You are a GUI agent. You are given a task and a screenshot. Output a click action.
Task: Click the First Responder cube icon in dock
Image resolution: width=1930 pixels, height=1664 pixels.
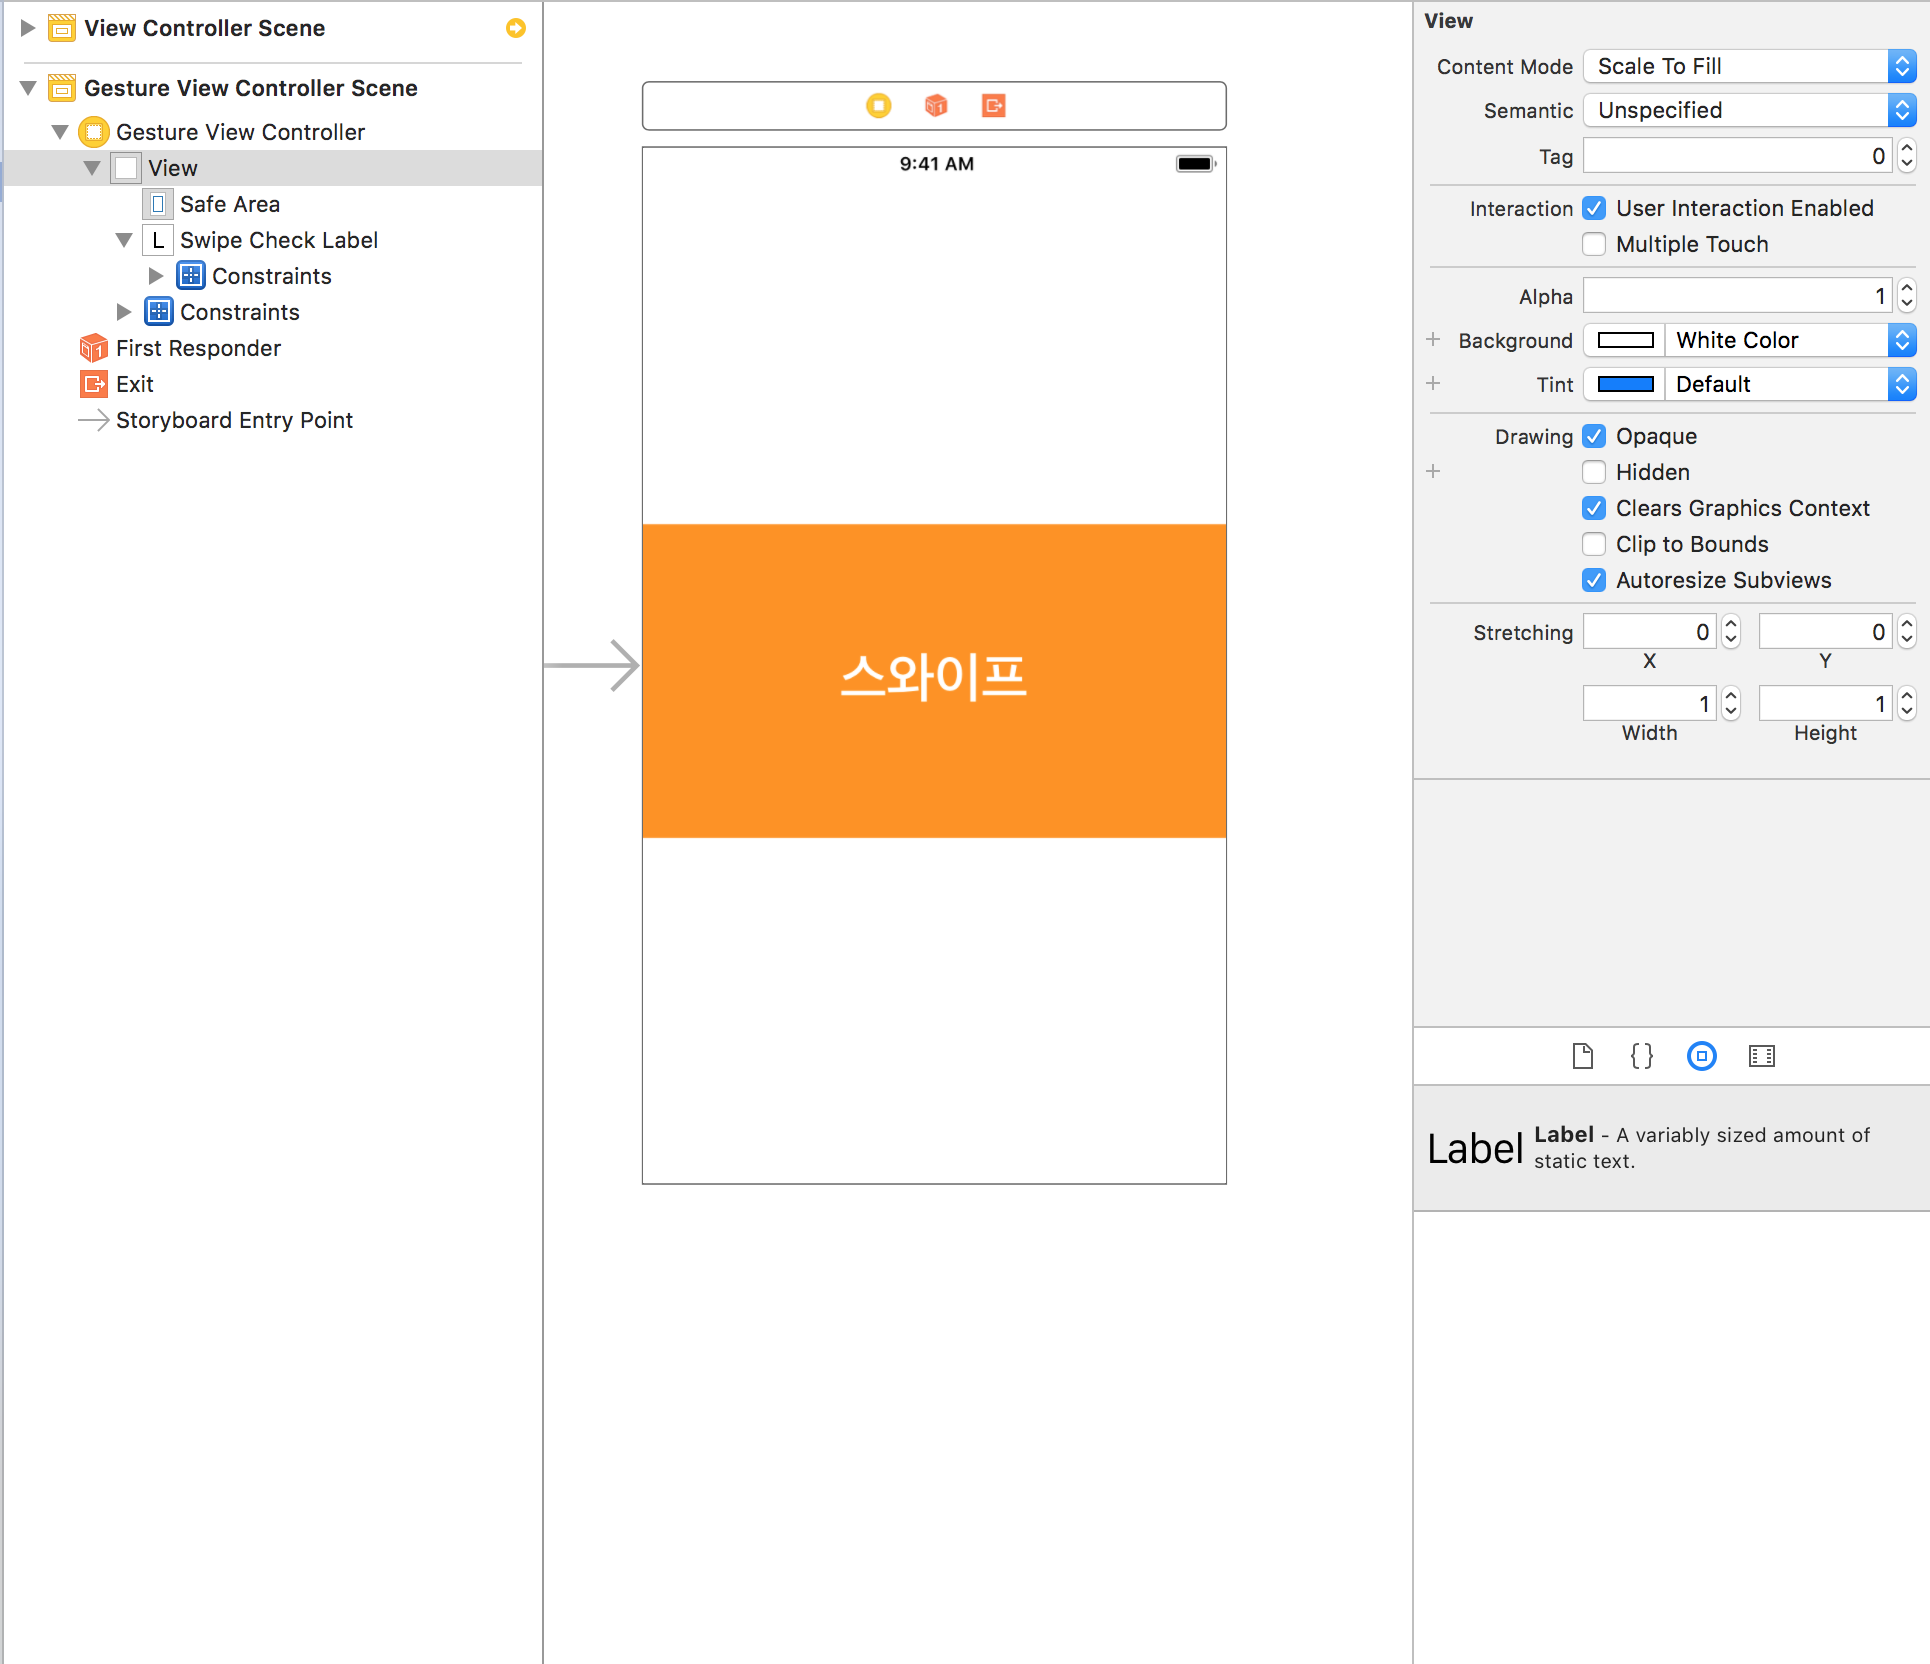click(936, 105)
